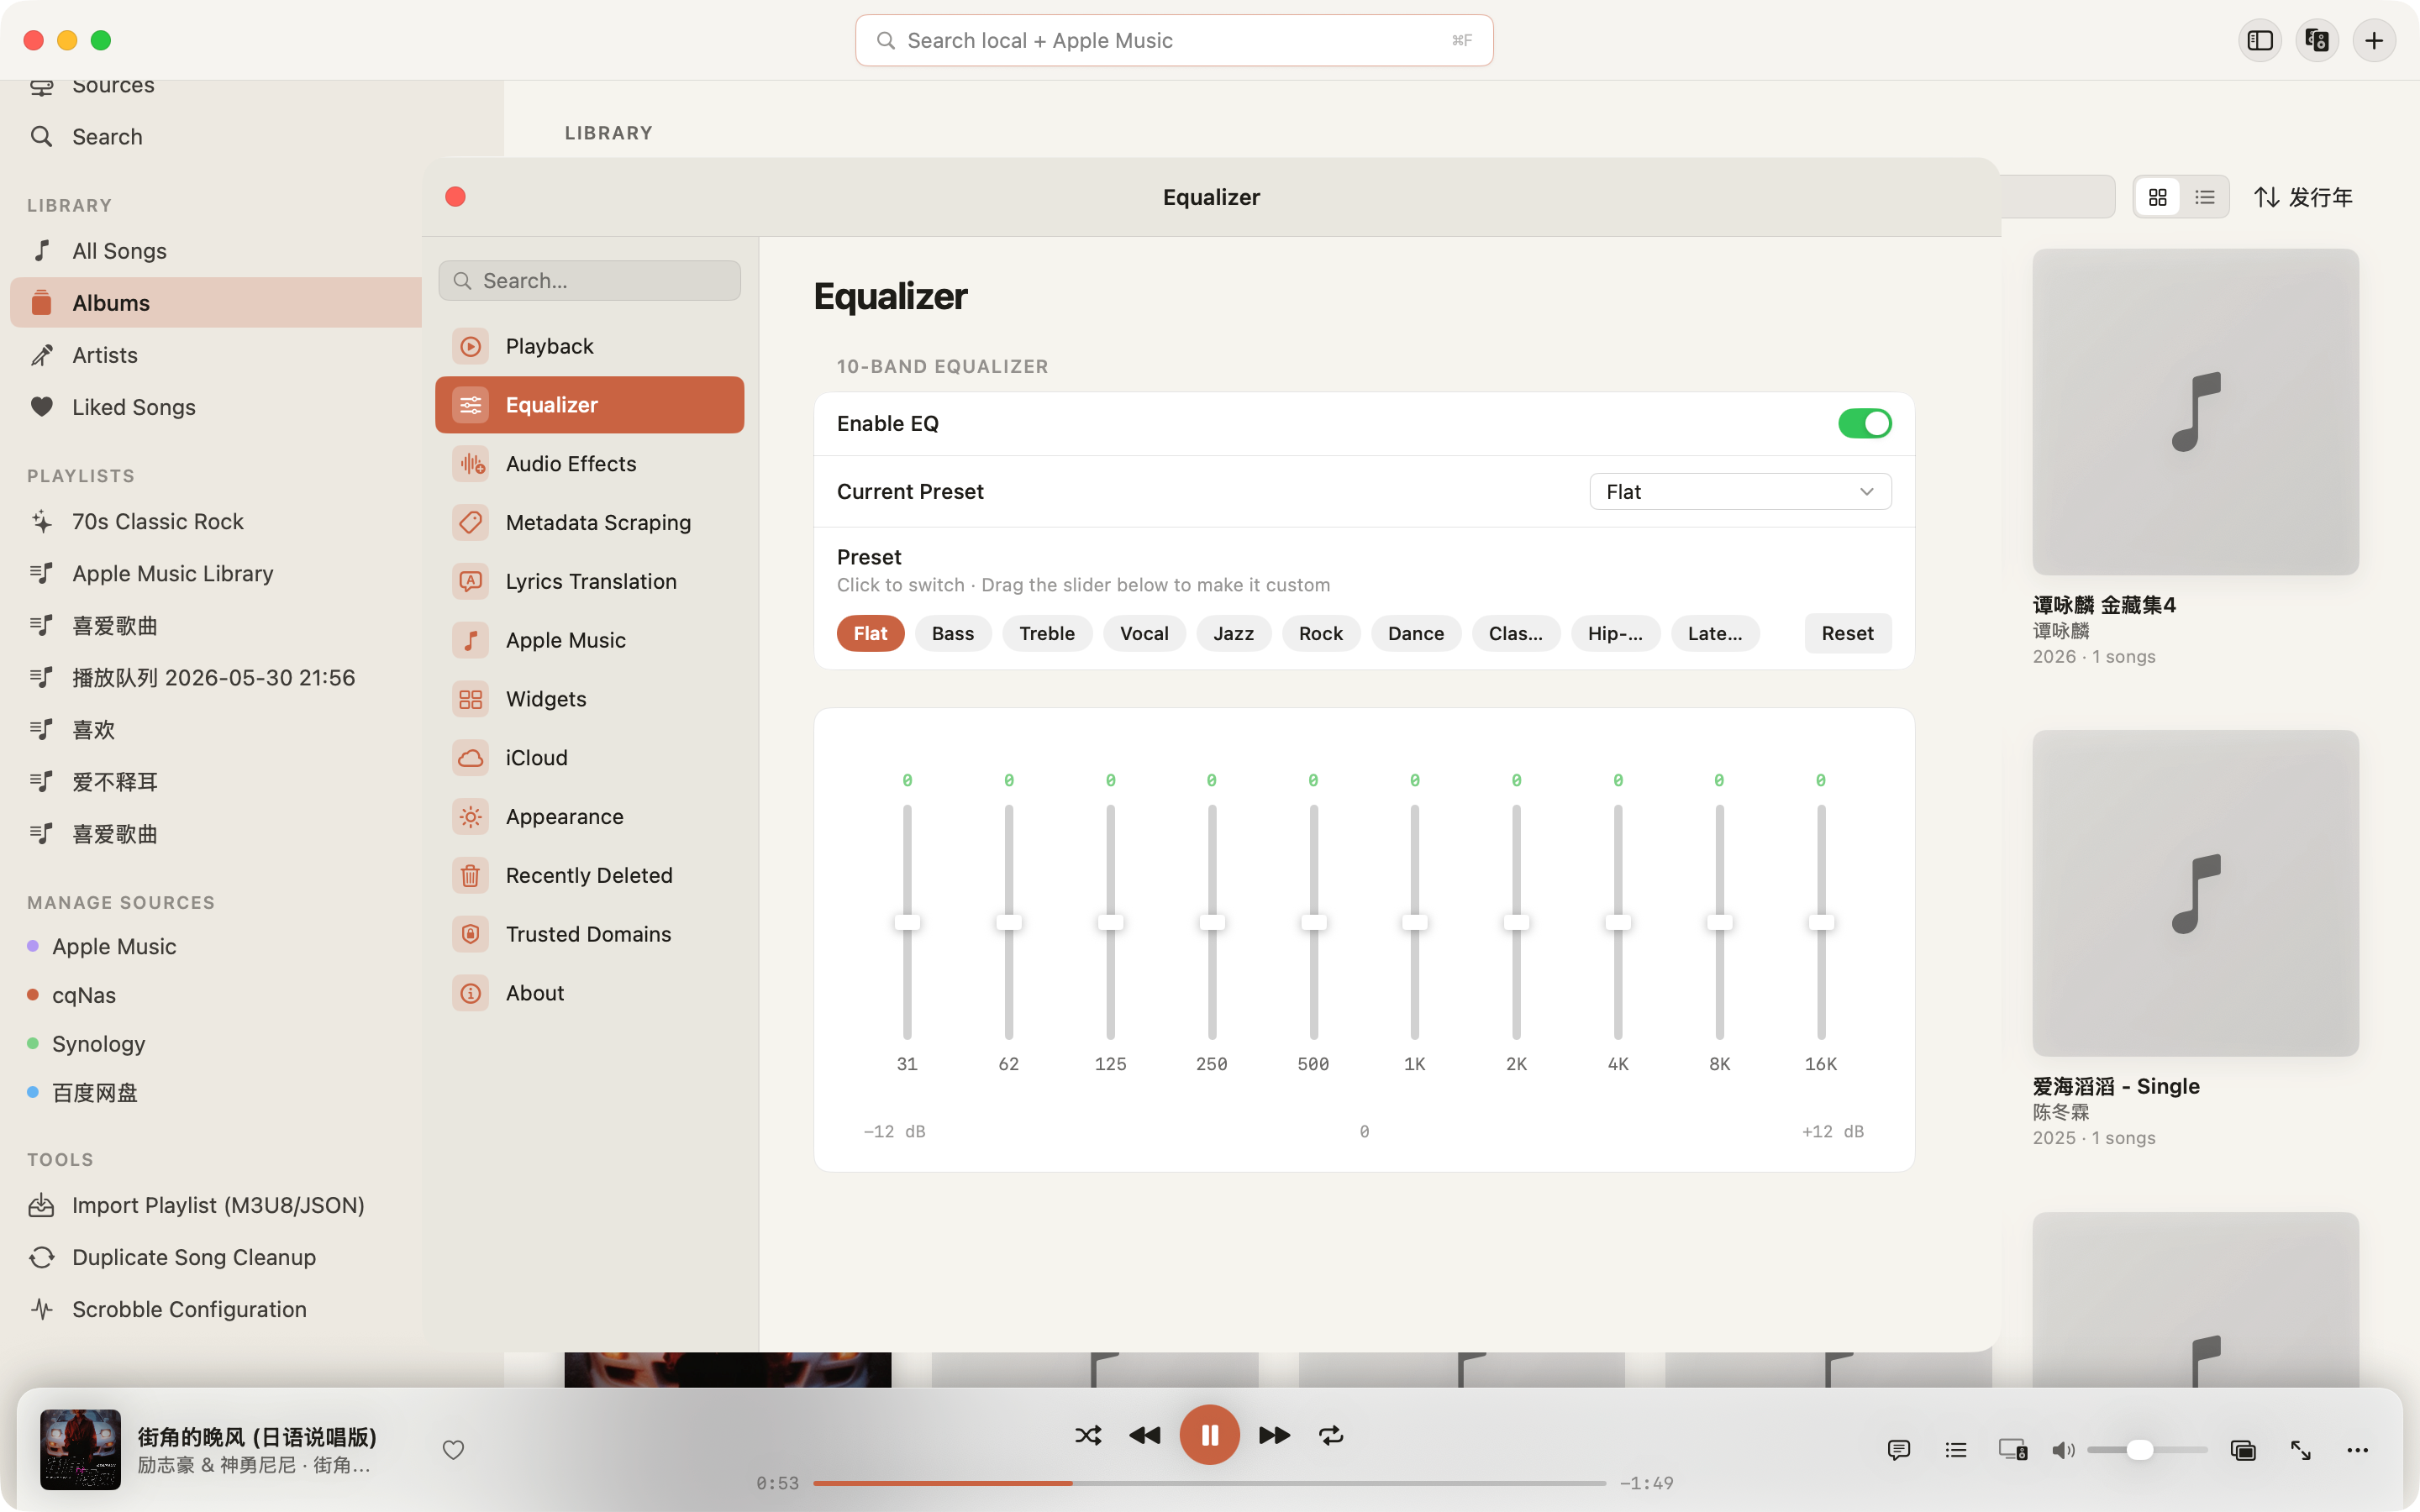2420x1512 pixels.
Task: Open Recently Deleted settings
Action: (589, 875)
